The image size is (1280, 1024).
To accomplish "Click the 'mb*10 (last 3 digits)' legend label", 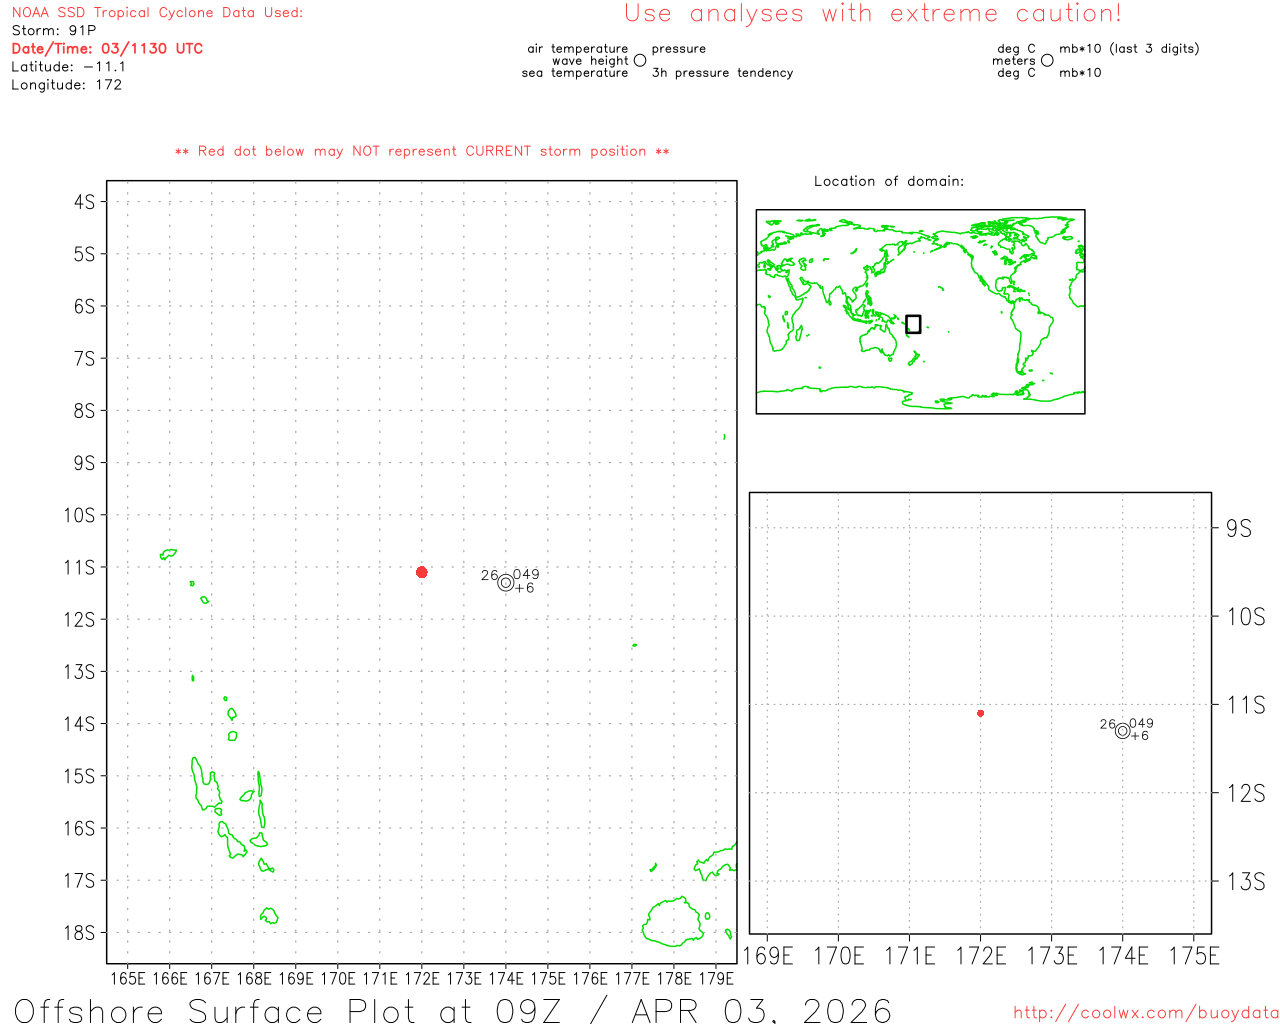I will point(1129,49).
